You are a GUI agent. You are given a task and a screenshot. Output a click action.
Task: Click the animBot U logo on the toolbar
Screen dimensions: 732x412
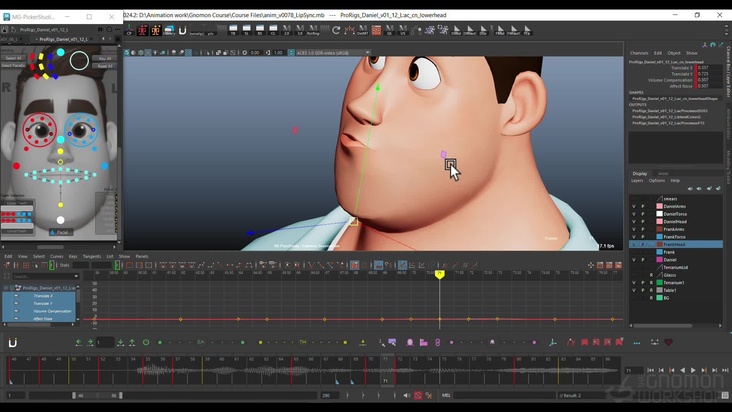point(13,343)
